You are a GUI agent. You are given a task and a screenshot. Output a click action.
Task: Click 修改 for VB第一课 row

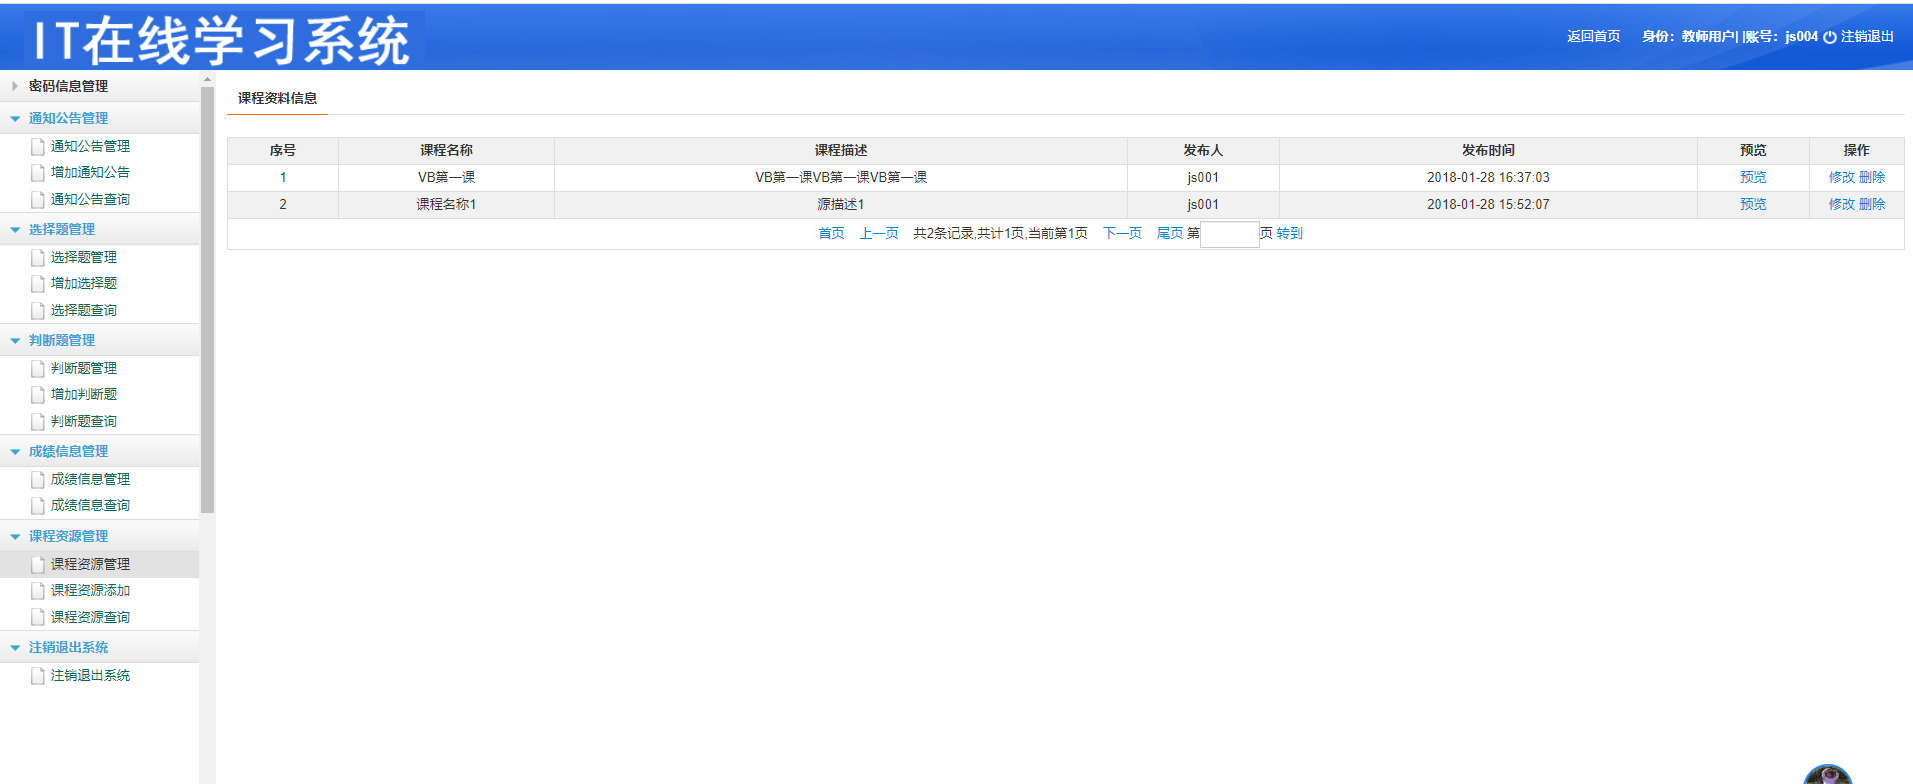pyautogui.click(x=1842, y=177)
